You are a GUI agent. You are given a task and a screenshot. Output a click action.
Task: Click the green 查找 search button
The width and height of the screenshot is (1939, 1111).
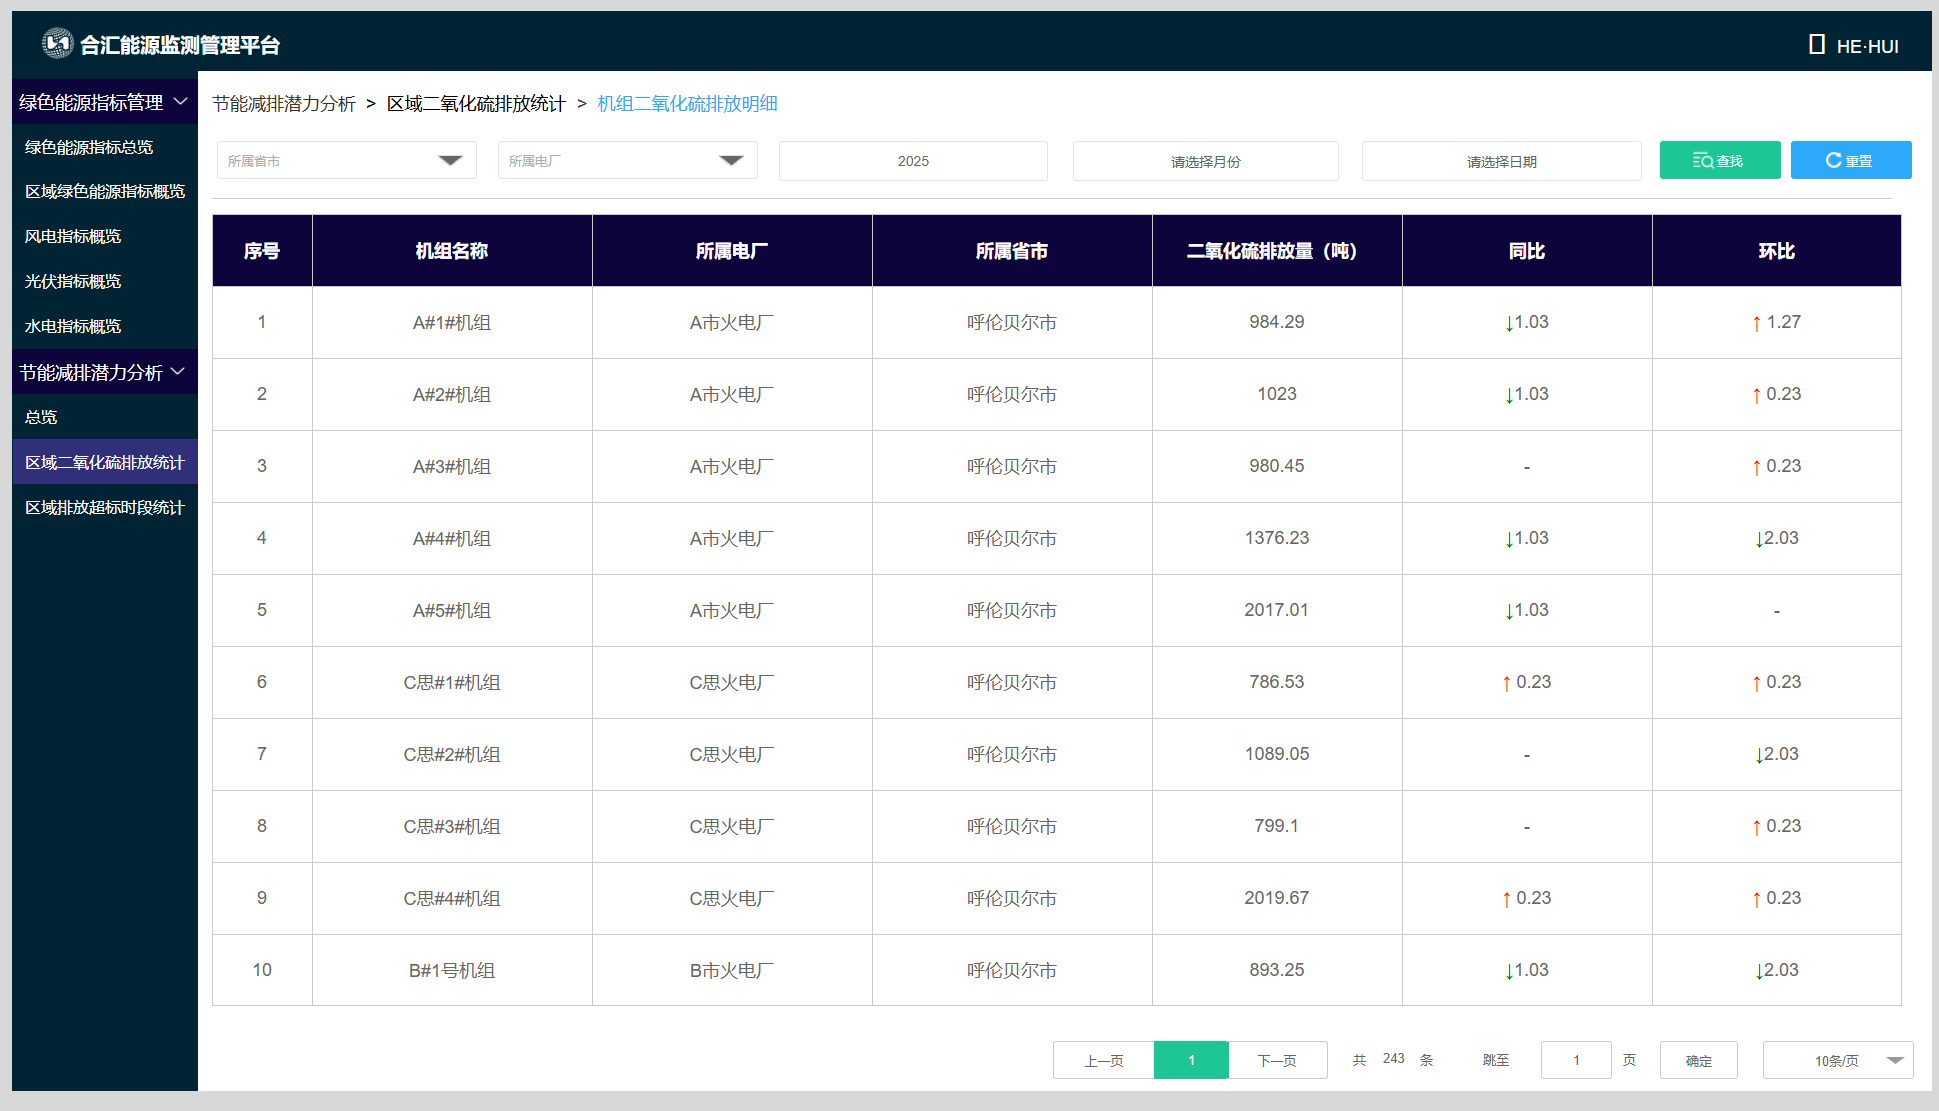pyautogui.click(x=1719, y=160)
